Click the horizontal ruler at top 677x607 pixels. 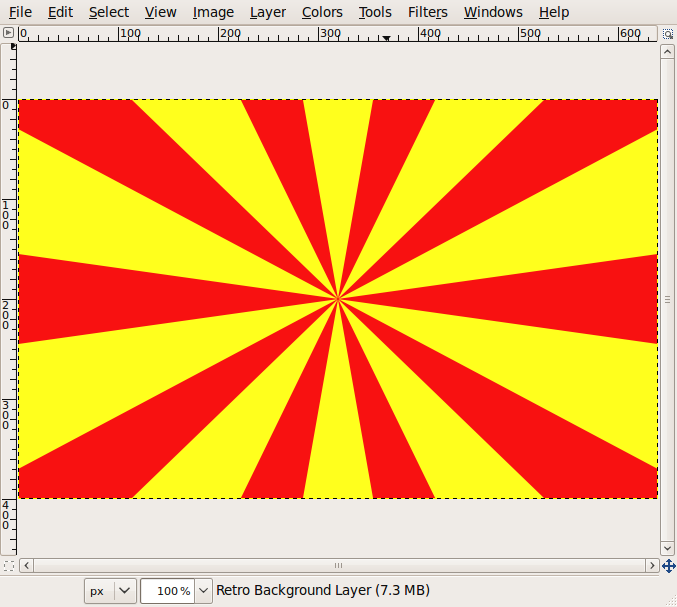338,34
